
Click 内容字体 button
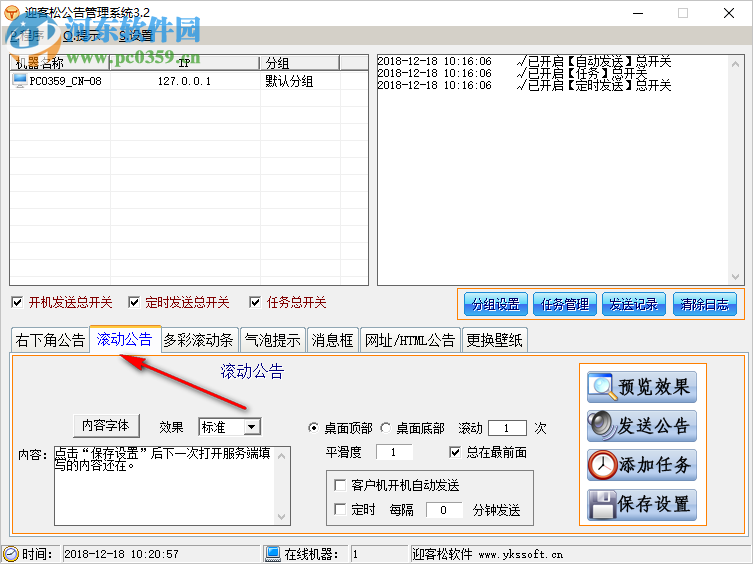106,426
